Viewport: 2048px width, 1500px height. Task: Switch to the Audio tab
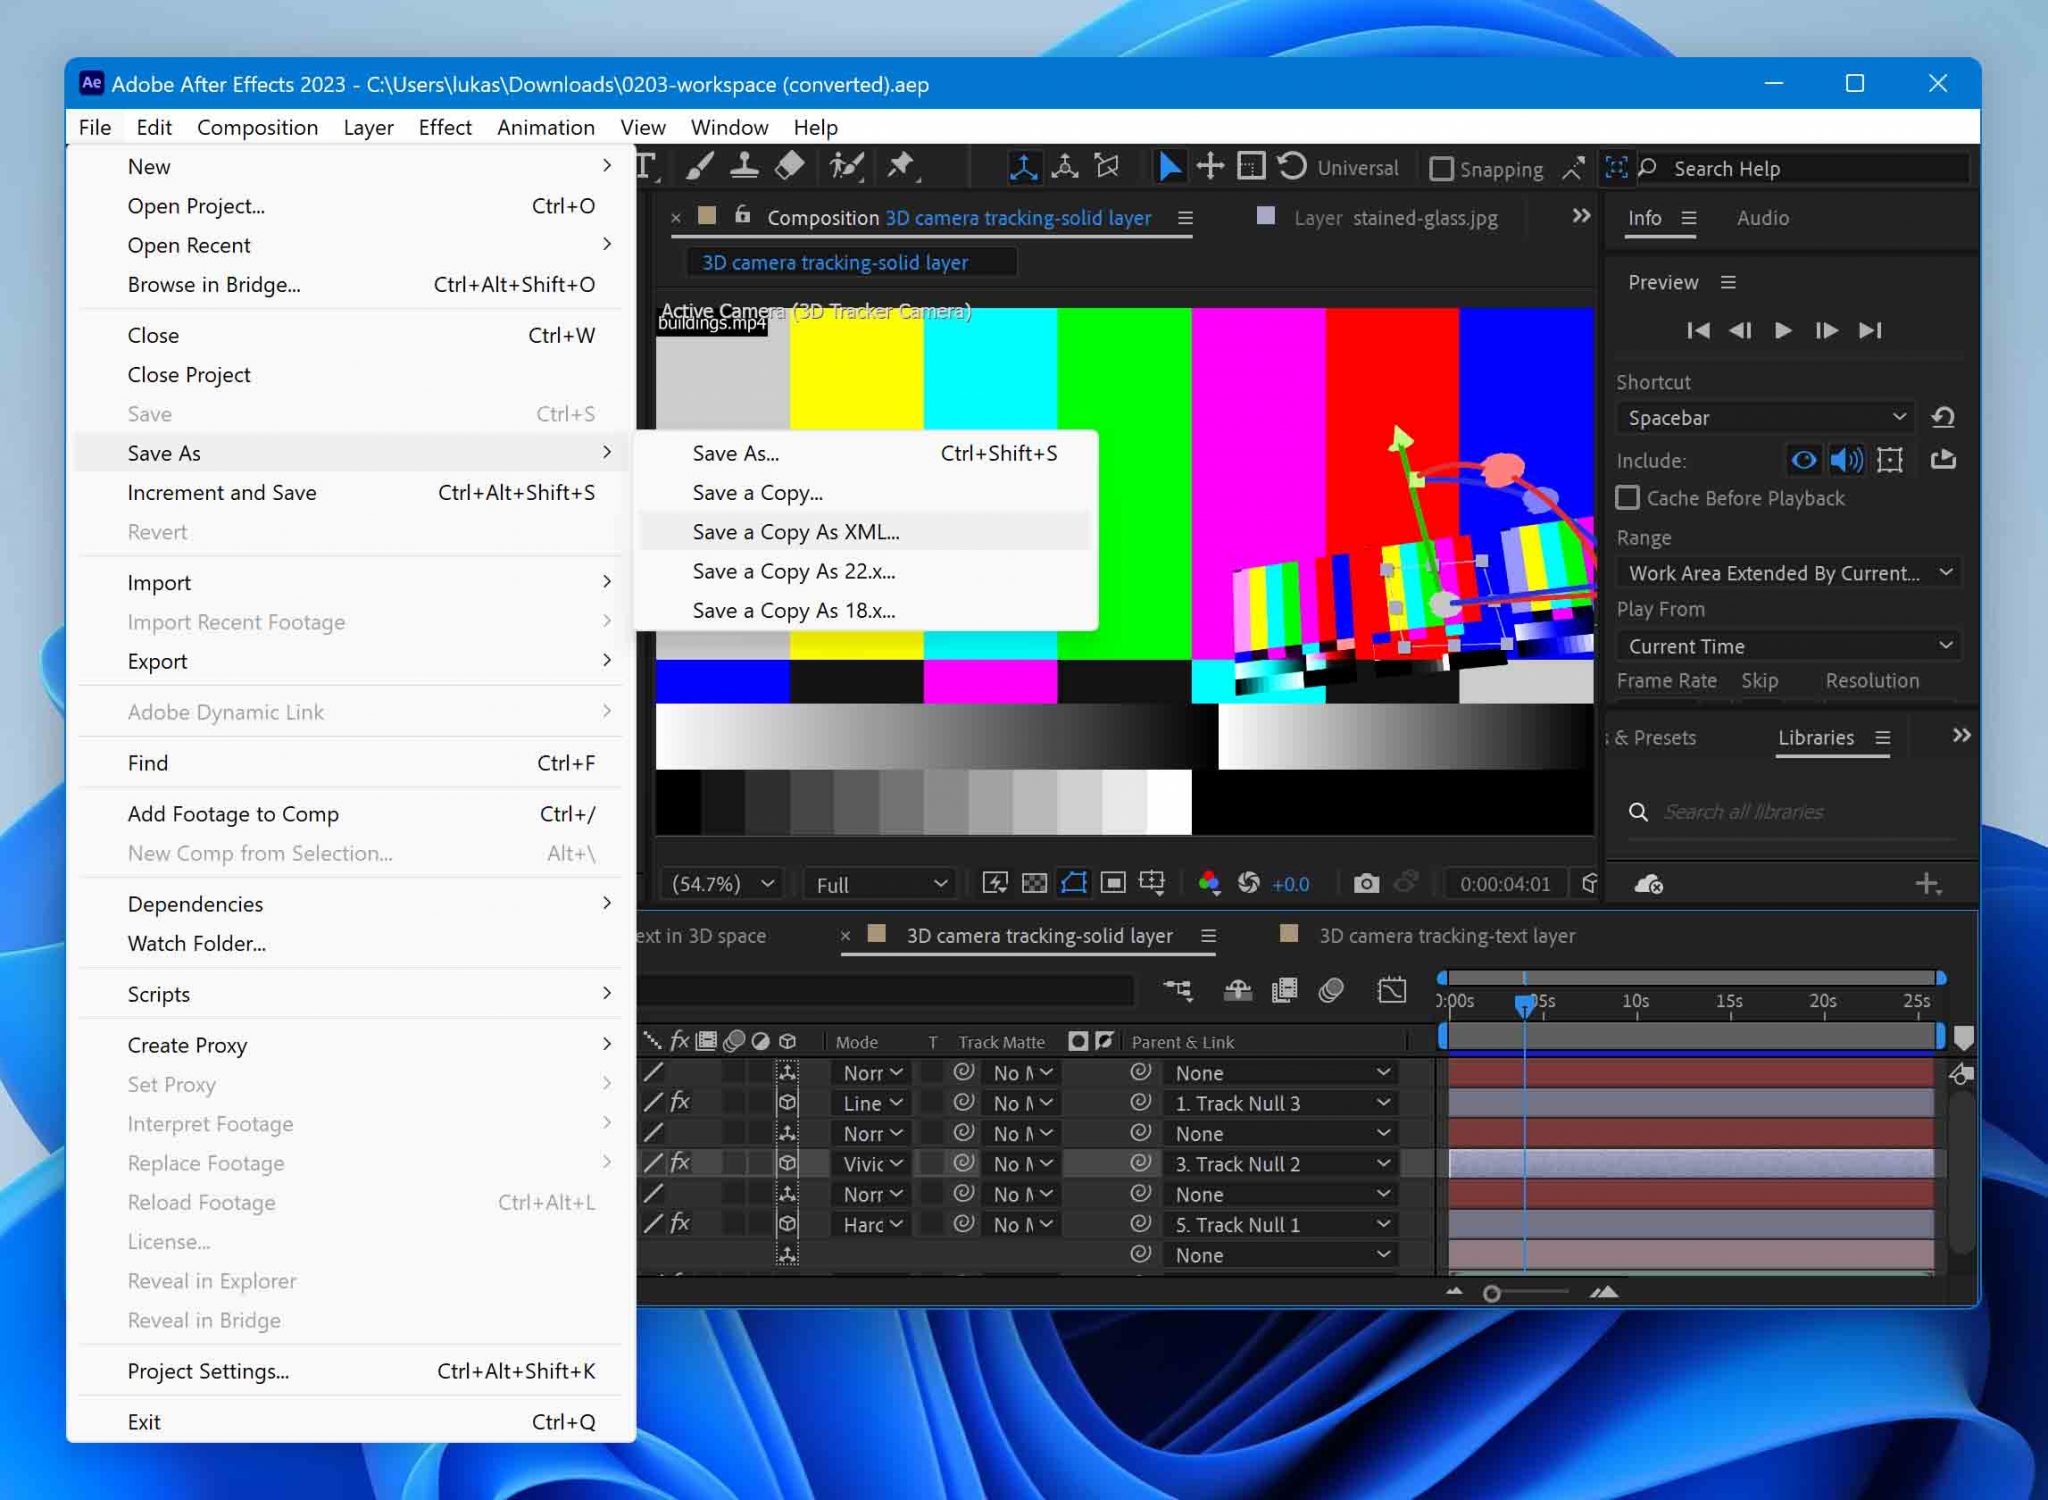[x=1762, y=218]
